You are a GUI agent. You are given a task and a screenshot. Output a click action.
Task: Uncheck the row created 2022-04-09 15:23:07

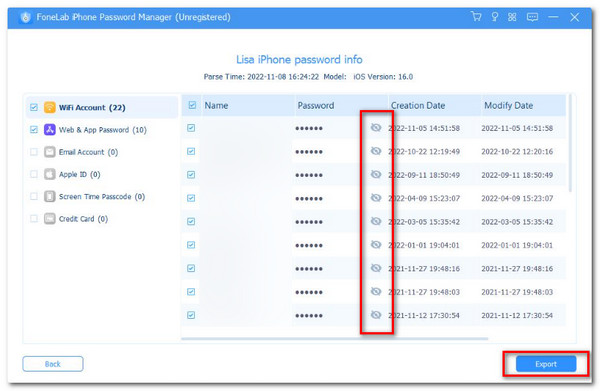[x=191, y=198]
